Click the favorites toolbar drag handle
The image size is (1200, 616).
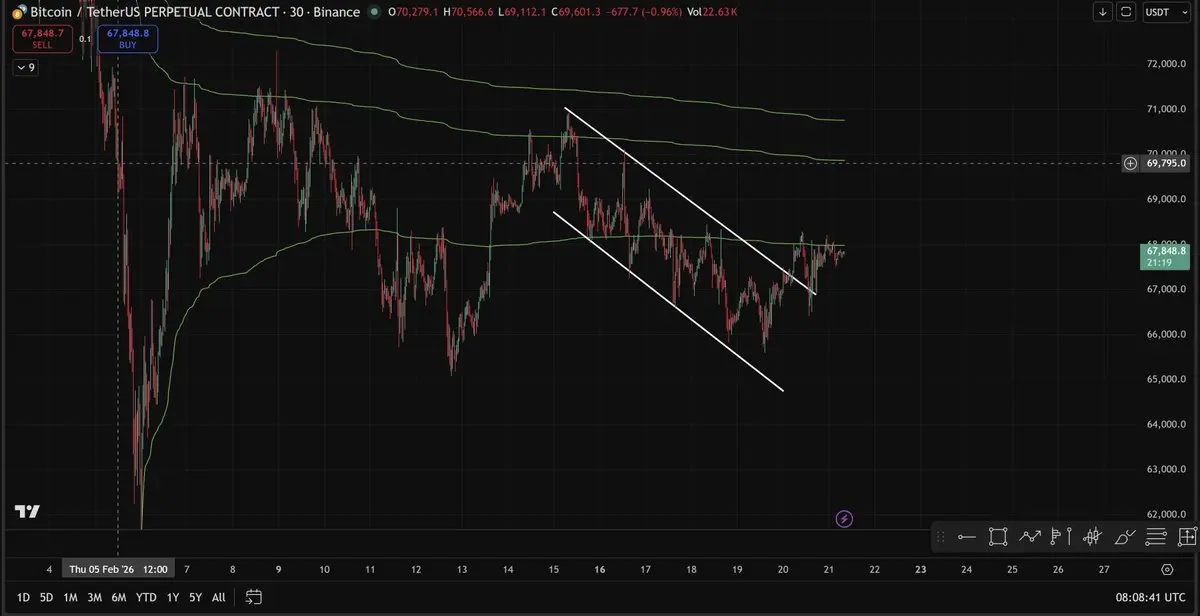940,537
